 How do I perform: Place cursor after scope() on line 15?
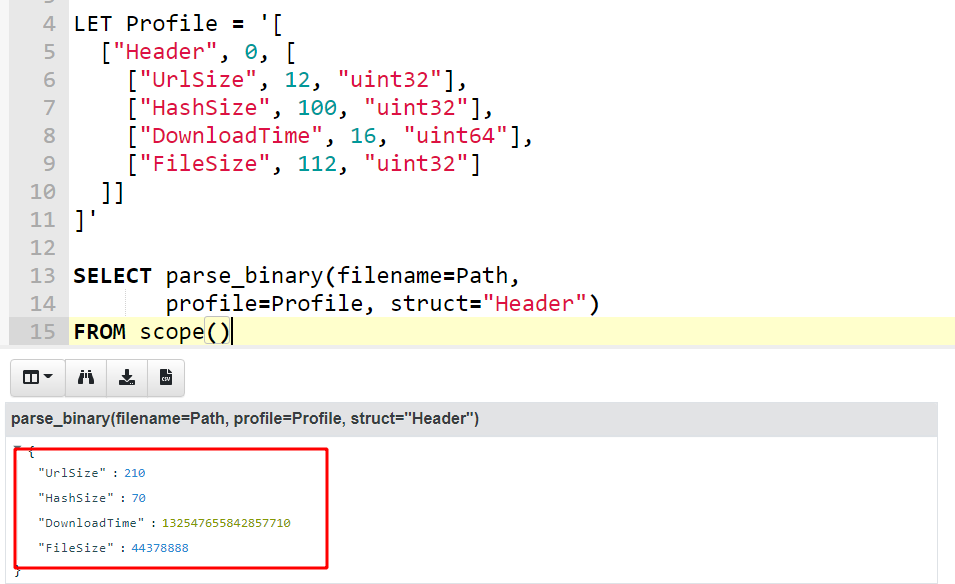pyautogui.click(x=232, y=332)
